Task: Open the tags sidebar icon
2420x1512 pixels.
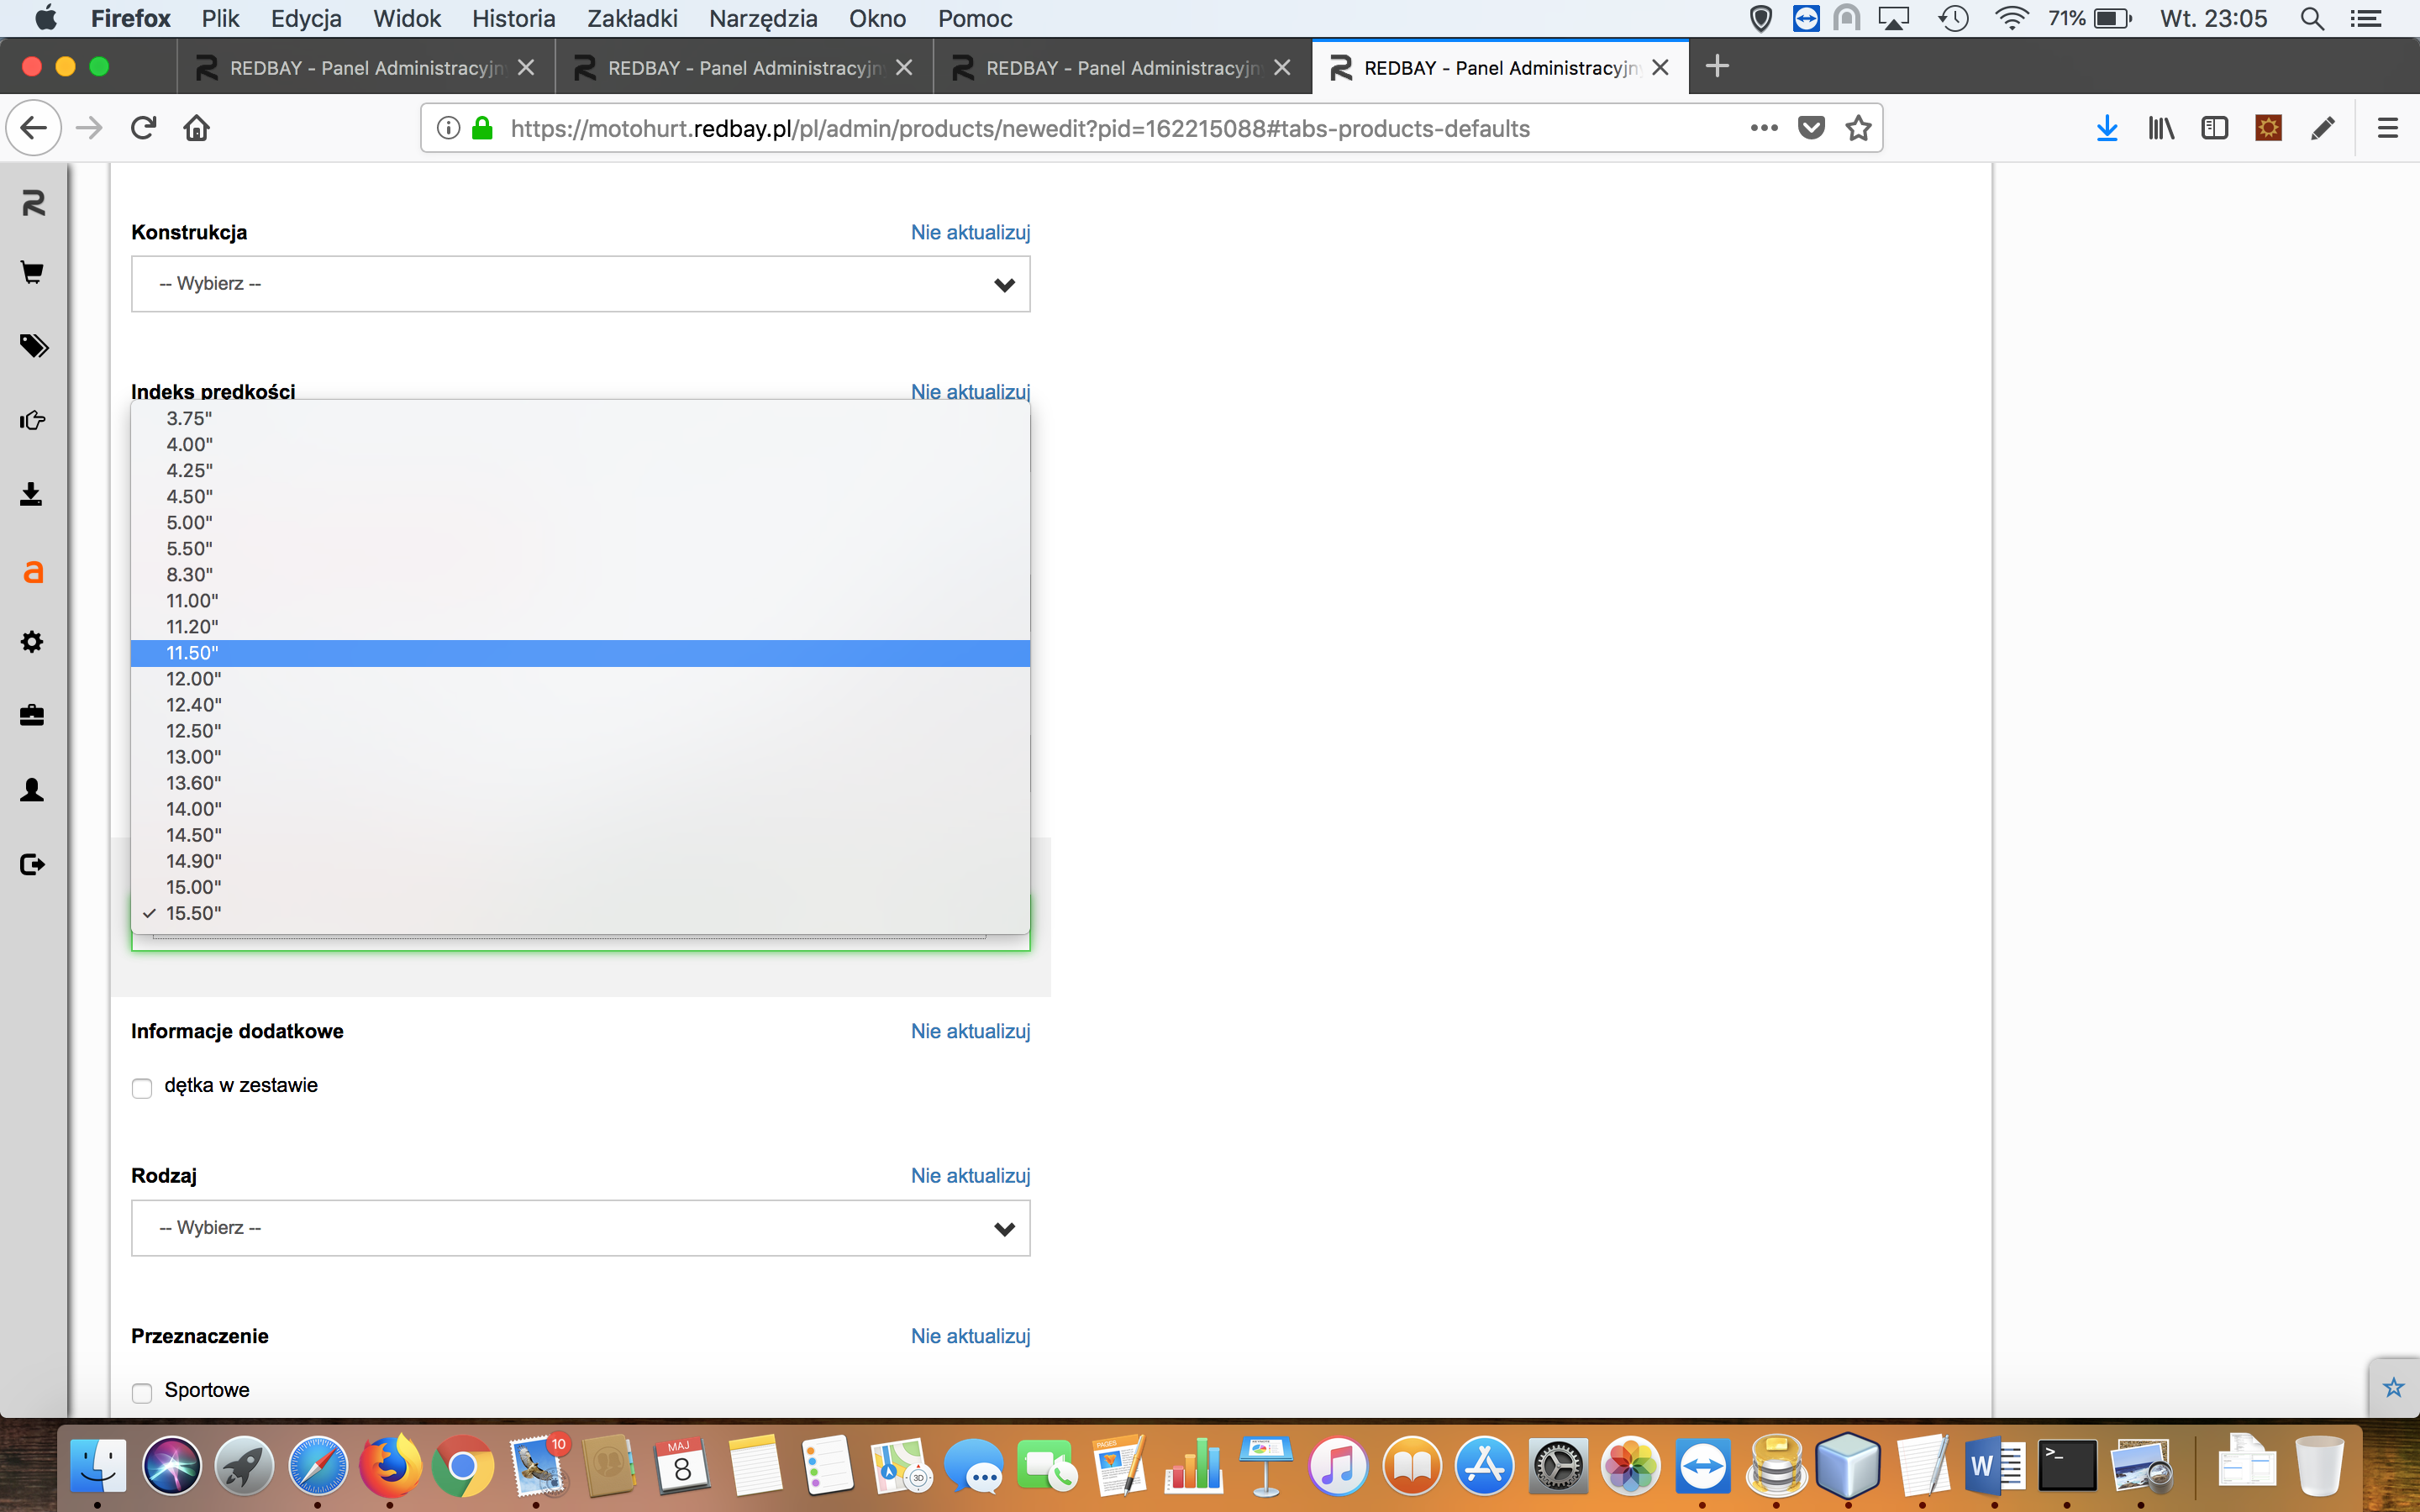Action: click(x=32, y=346)
